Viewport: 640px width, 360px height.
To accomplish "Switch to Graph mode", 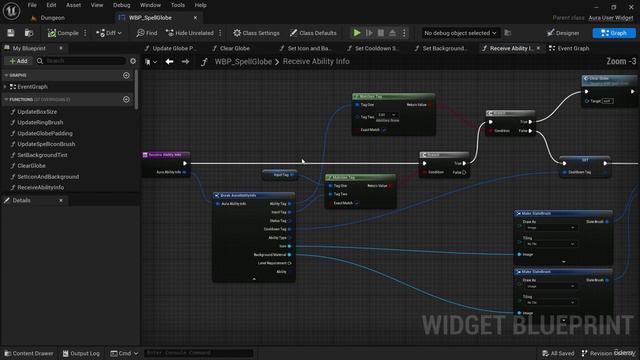I will pos(614,33).
